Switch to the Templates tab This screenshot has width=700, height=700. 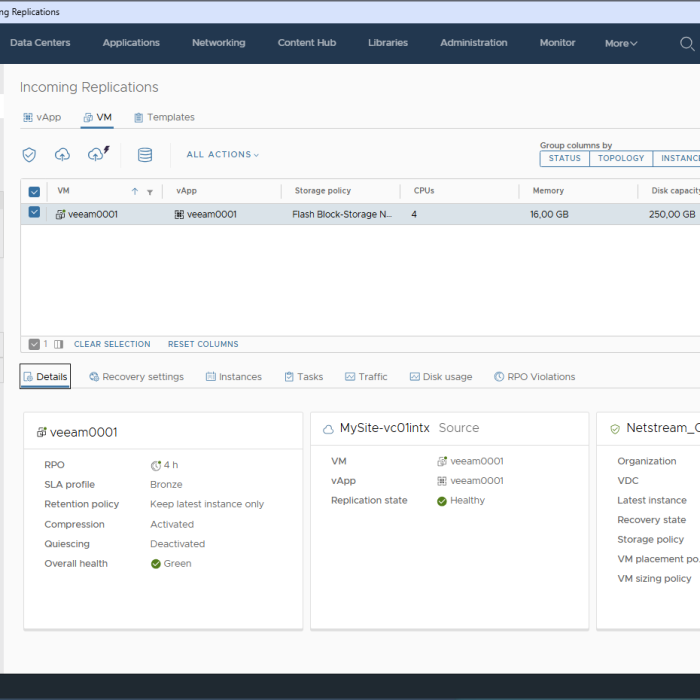[x=164, y=117]
